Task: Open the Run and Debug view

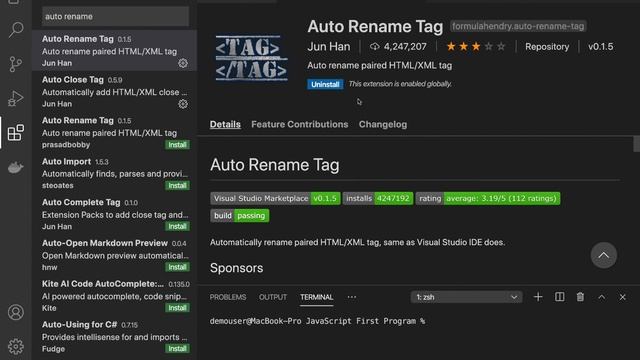Action: [x=16, y=98]
